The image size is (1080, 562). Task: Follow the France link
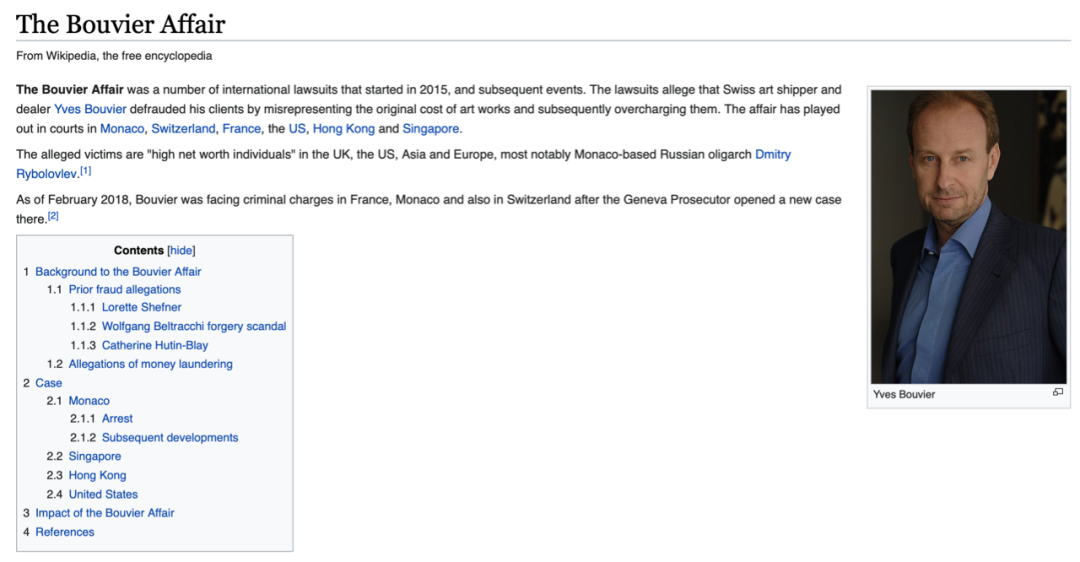[241, 129]
